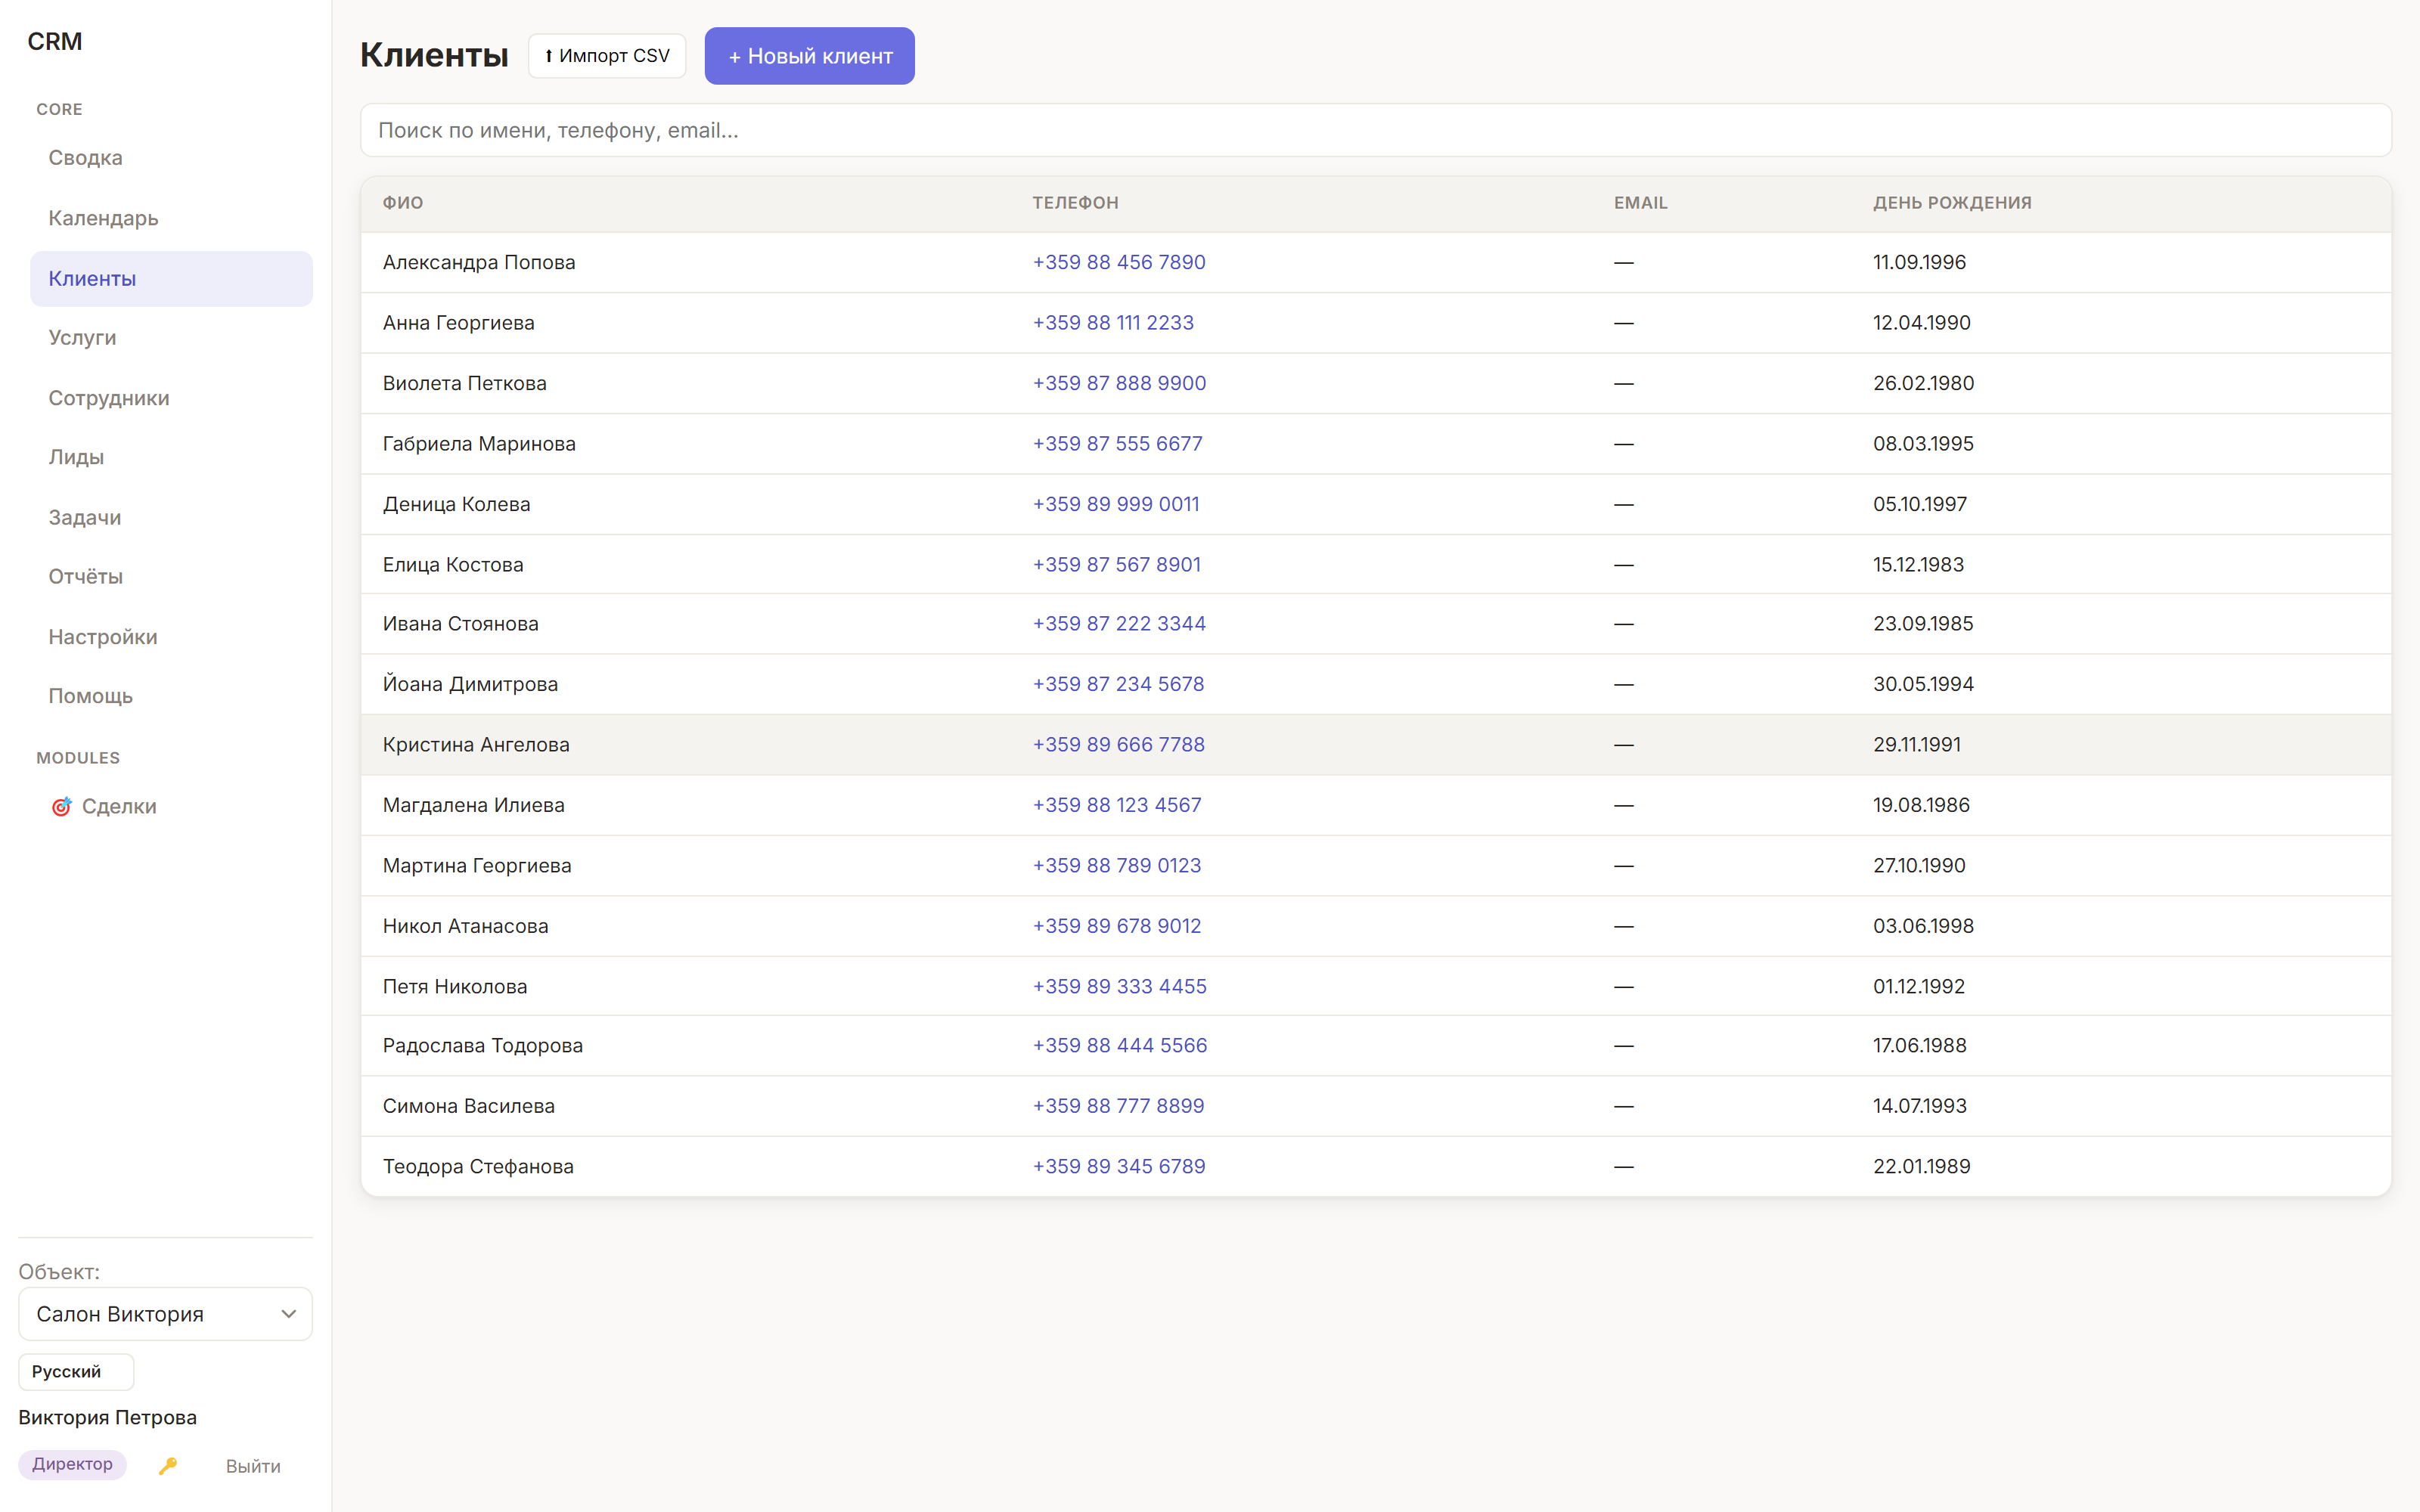Click Импорт CSV button

pos(607,56)
